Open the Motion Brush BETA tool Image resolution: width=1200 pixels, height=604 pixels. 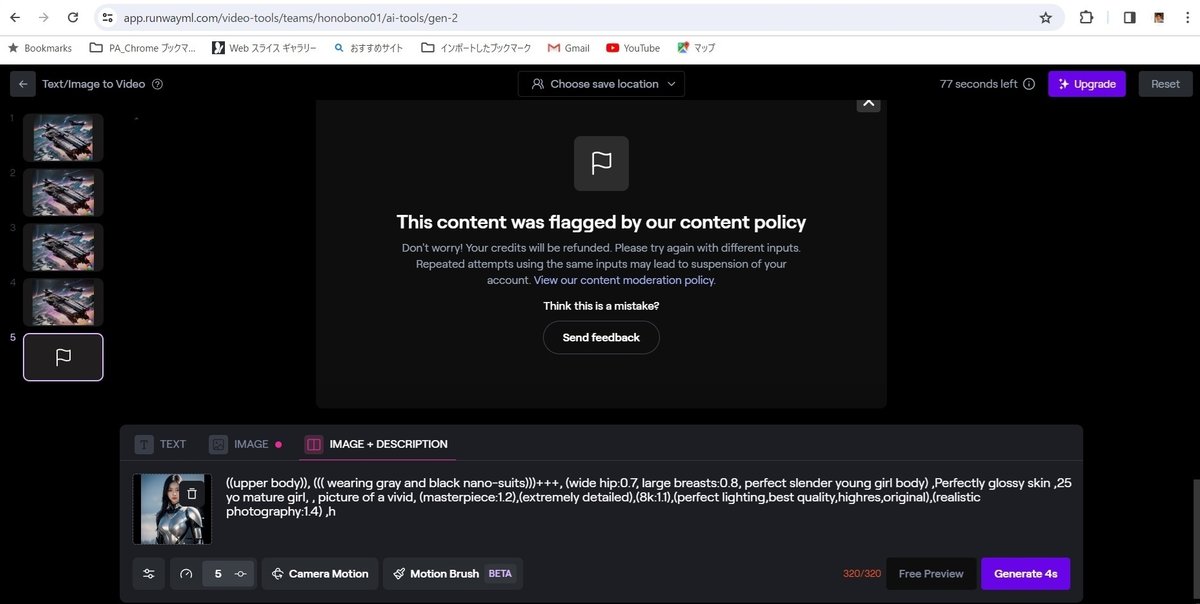click(x=453, y=574)
